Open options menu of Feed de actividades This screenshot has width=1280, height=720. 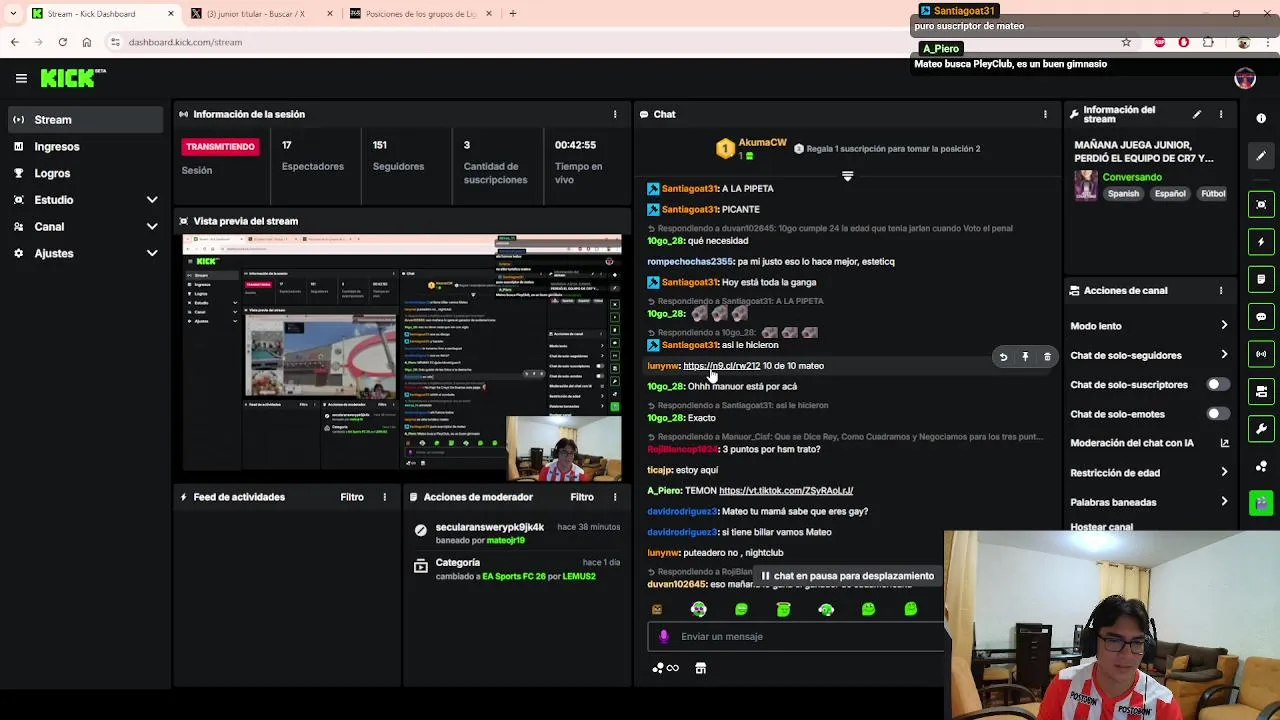tap(384, 497)
